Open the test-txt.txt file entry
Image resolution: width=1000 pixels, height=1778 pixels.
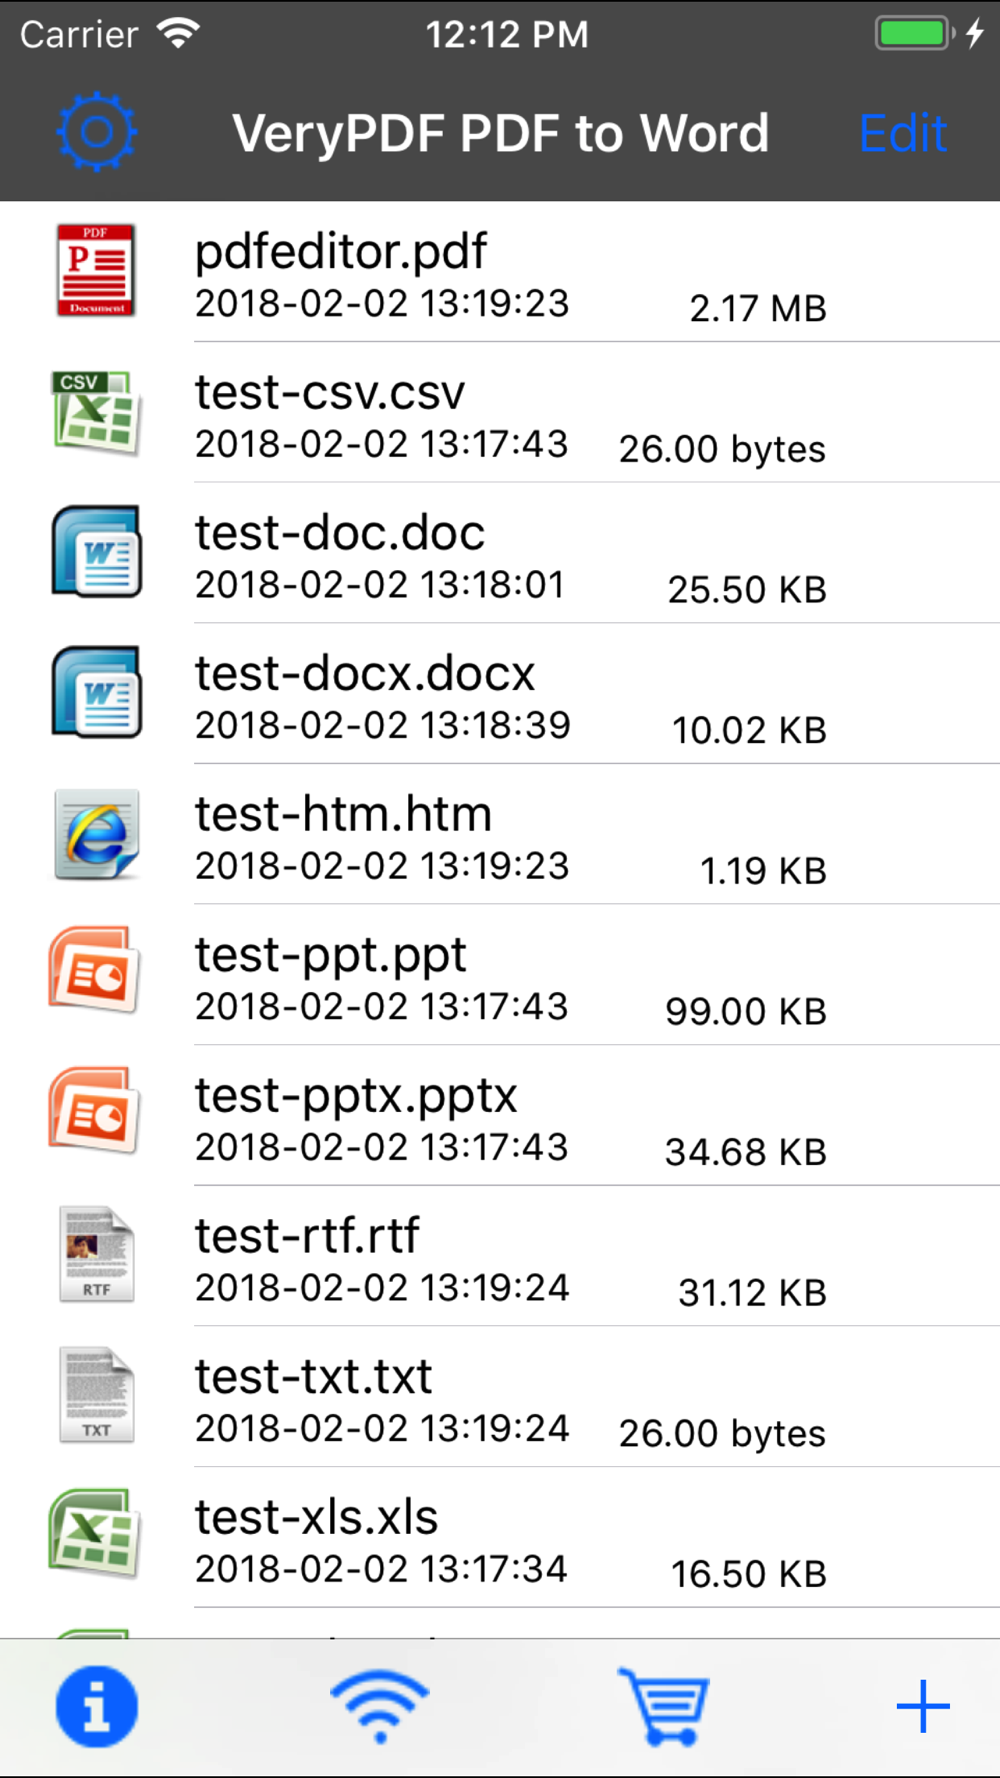500,1397
